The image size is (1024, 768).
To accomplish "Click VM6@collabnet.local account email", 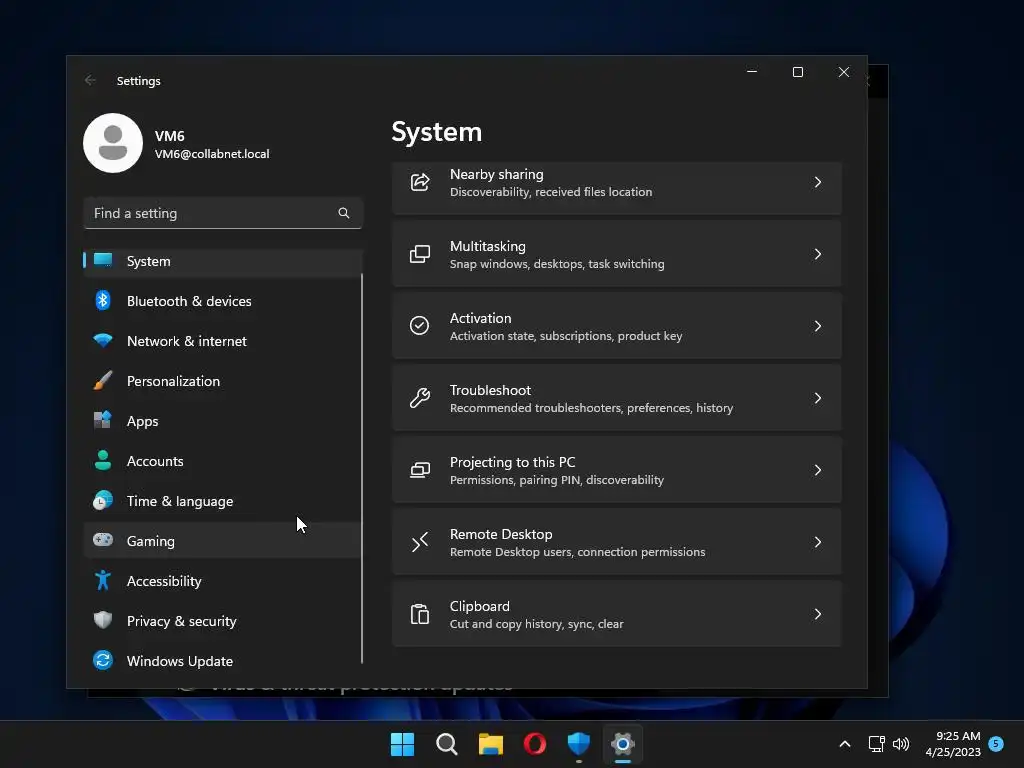I will coord(212,153).
